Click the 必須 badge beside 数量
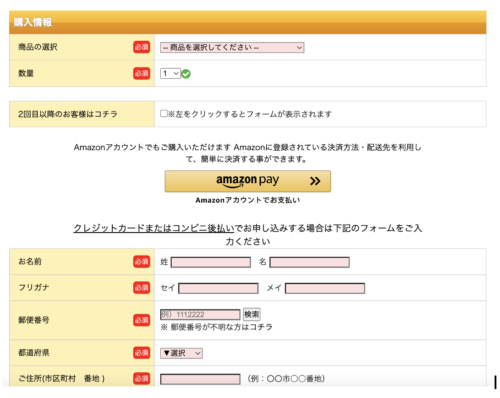This screenshot has height=398, width=500. point(142,73)
